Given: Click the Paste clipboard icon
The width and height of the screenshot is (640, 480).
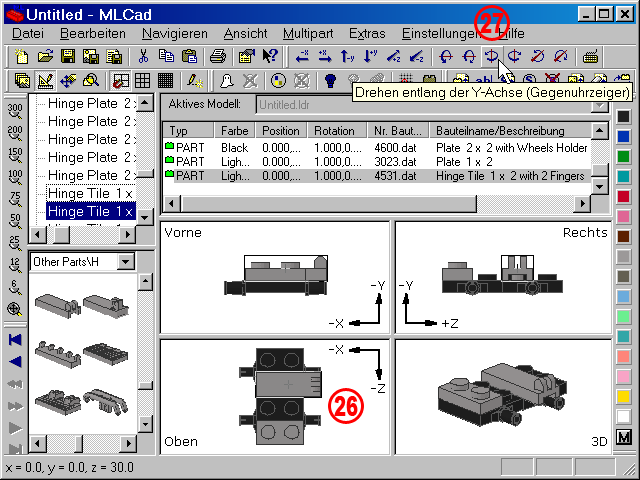Looking at the screenshot, I should (x=189, y=56).
